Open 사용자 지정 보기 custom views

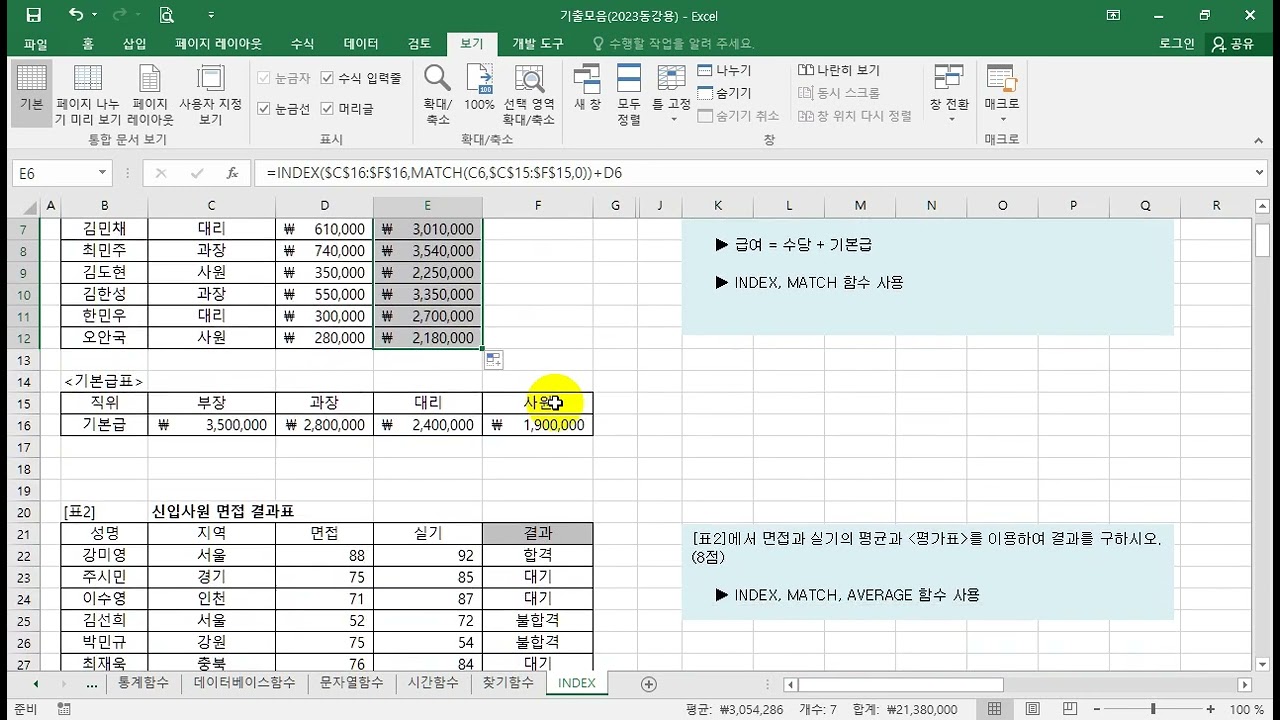pos(210,95)
